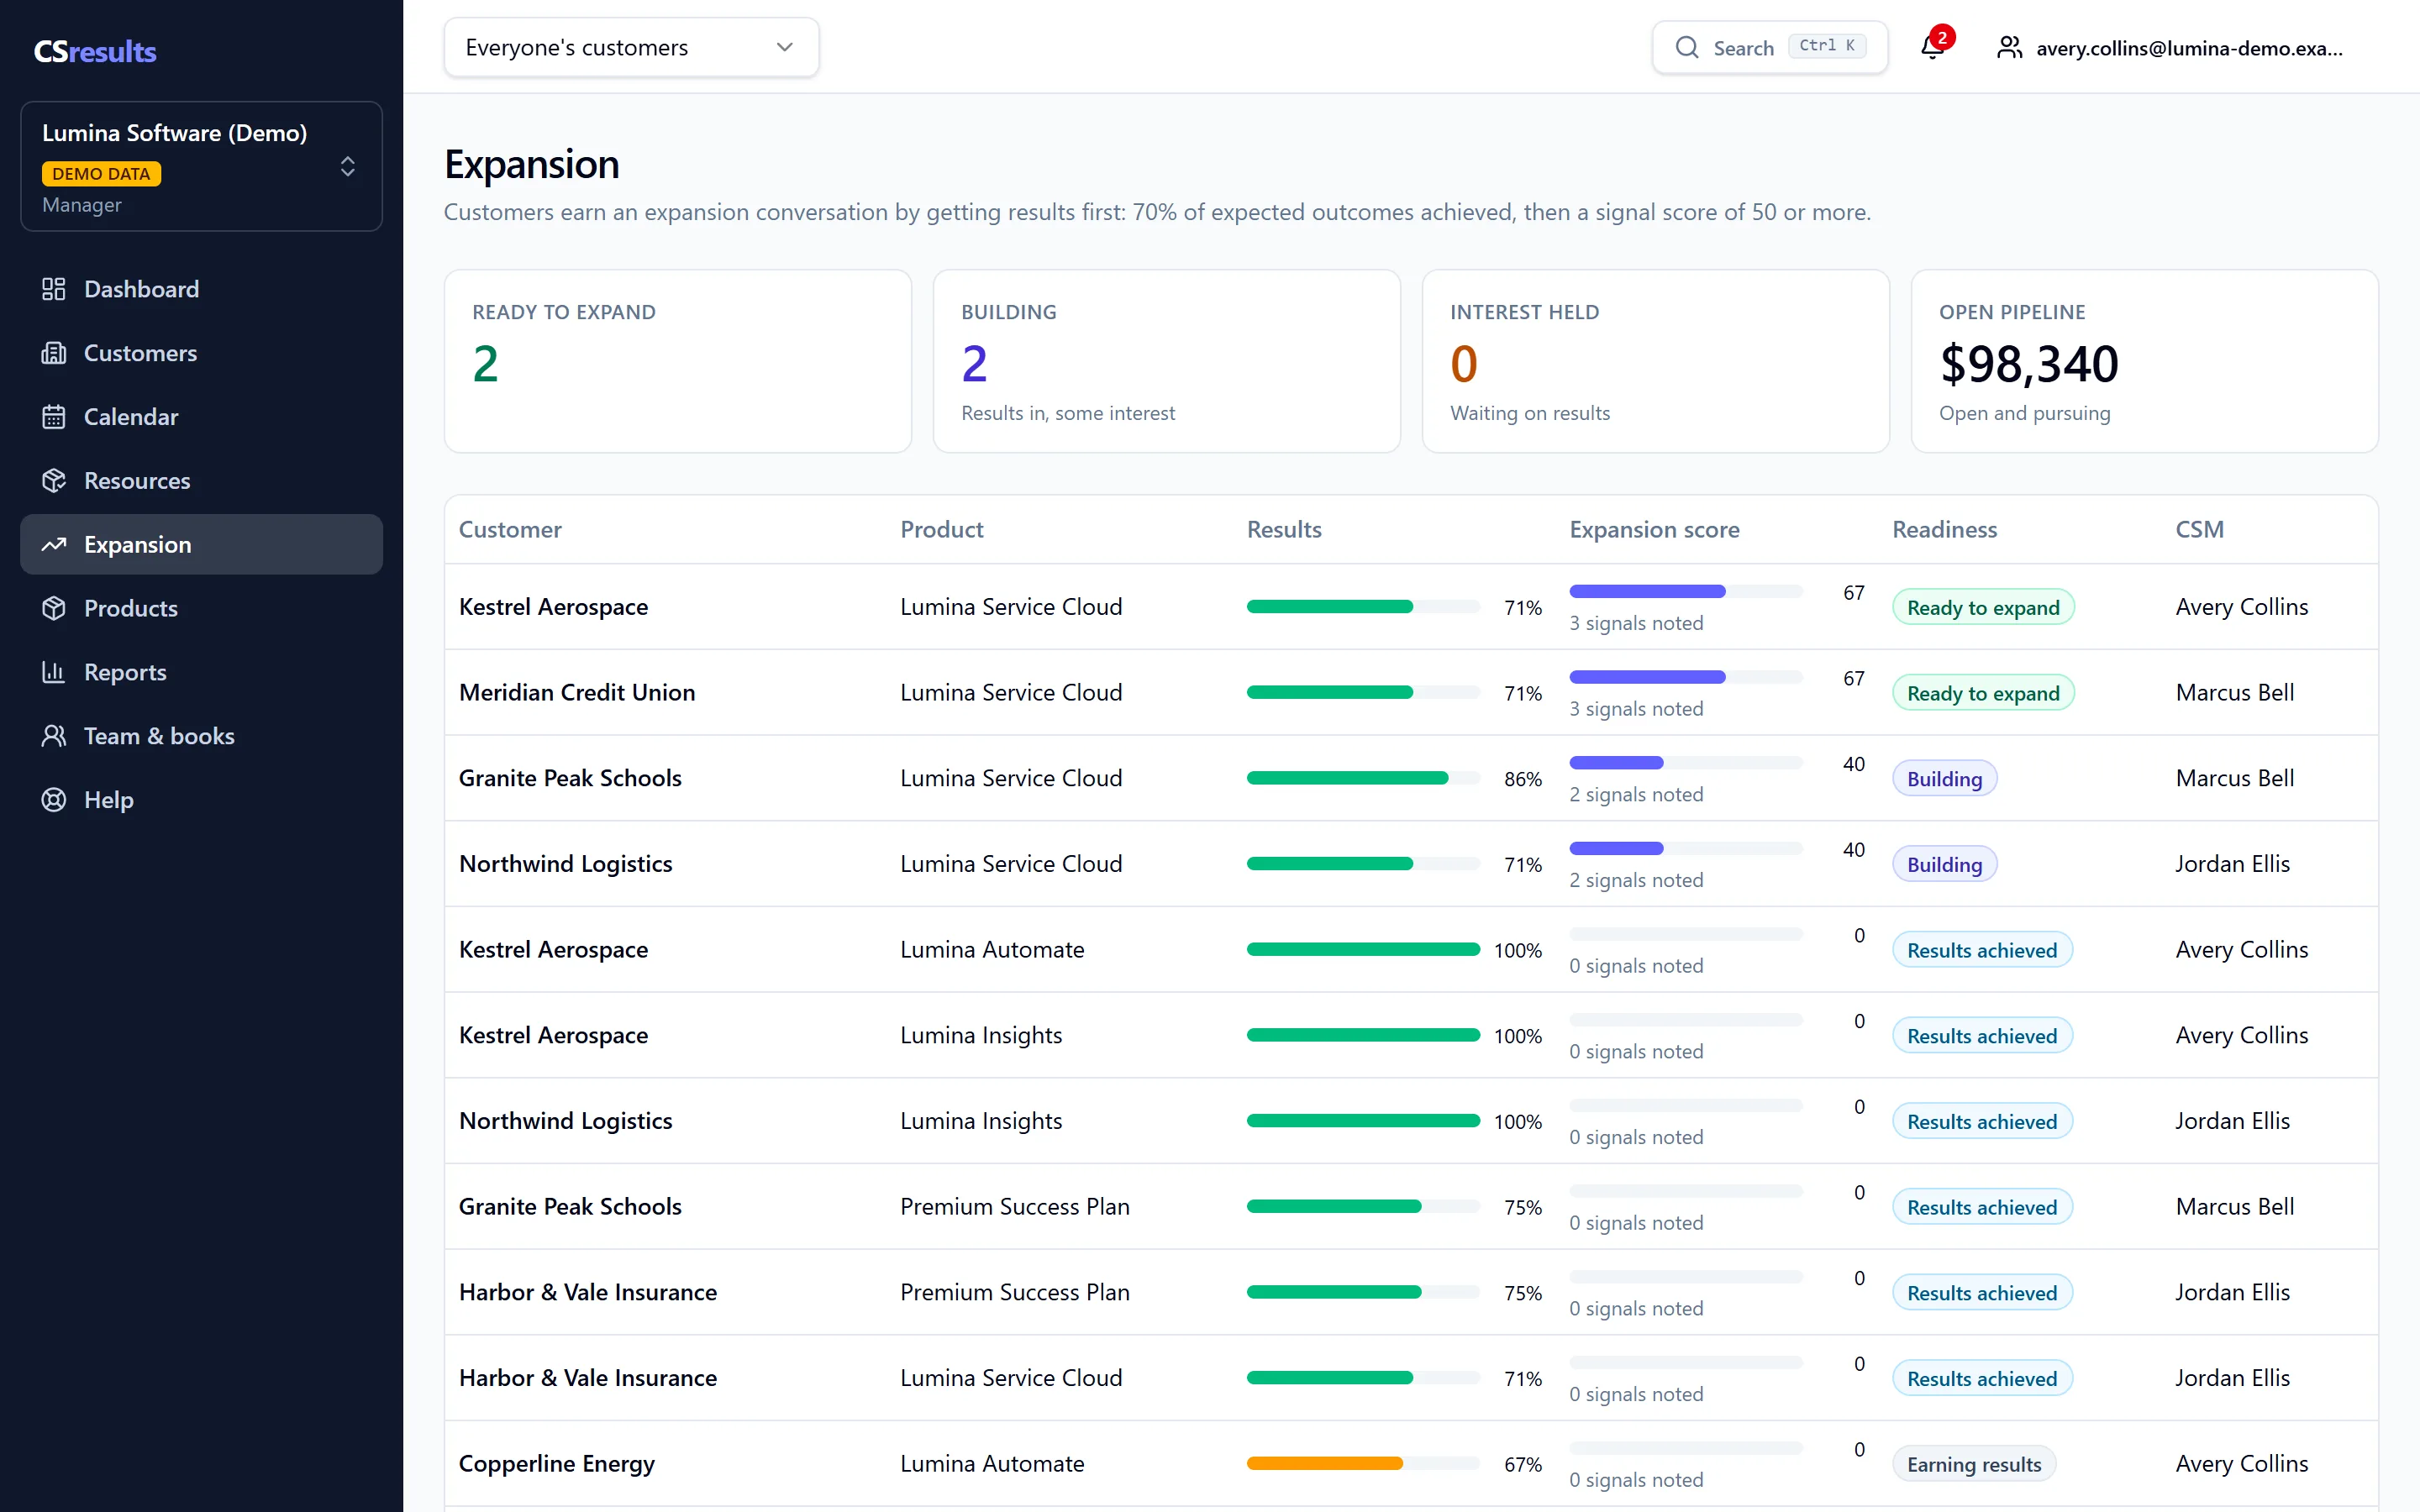
Task: Click the Reports bar chart icon
Action: 53,672
